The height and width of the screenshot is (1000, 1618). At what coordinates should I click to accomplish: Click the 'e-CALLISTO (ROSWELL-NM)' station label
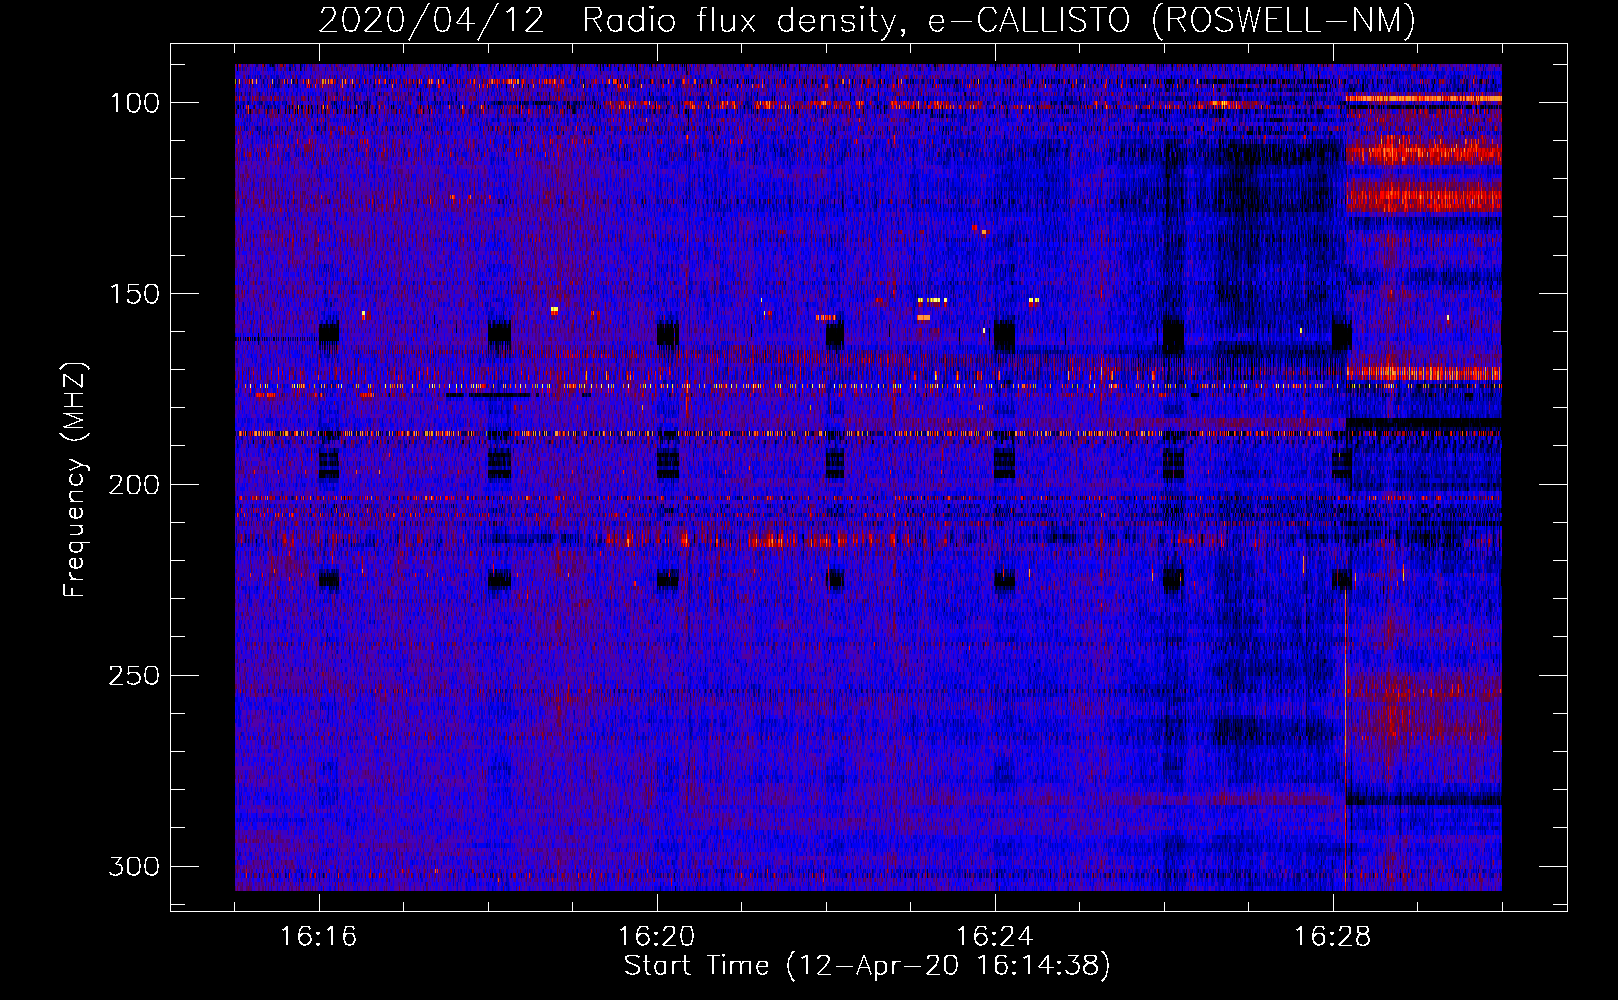click(1172, 21)
